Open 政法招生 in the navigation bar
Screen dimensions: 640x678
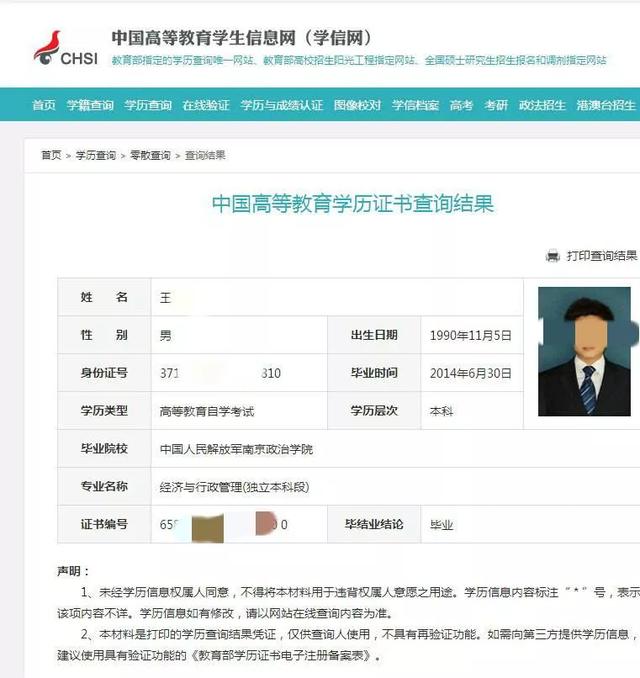click(x=542, y=105)
